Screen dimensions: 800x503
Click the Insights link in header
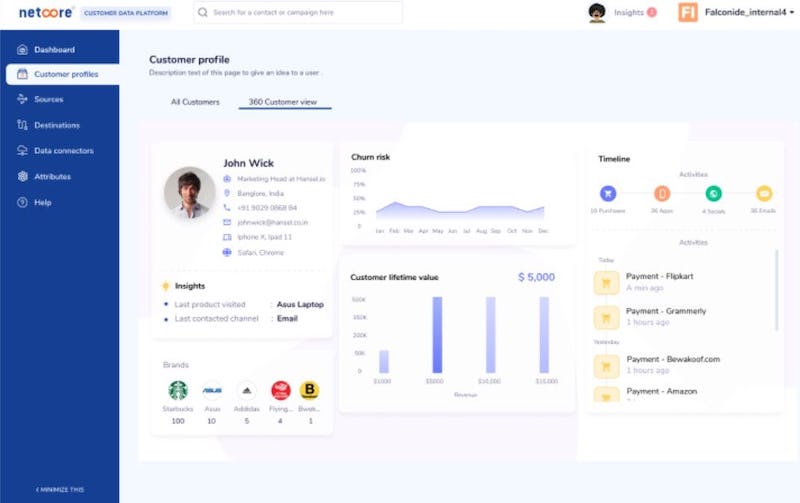pos(629,12)
